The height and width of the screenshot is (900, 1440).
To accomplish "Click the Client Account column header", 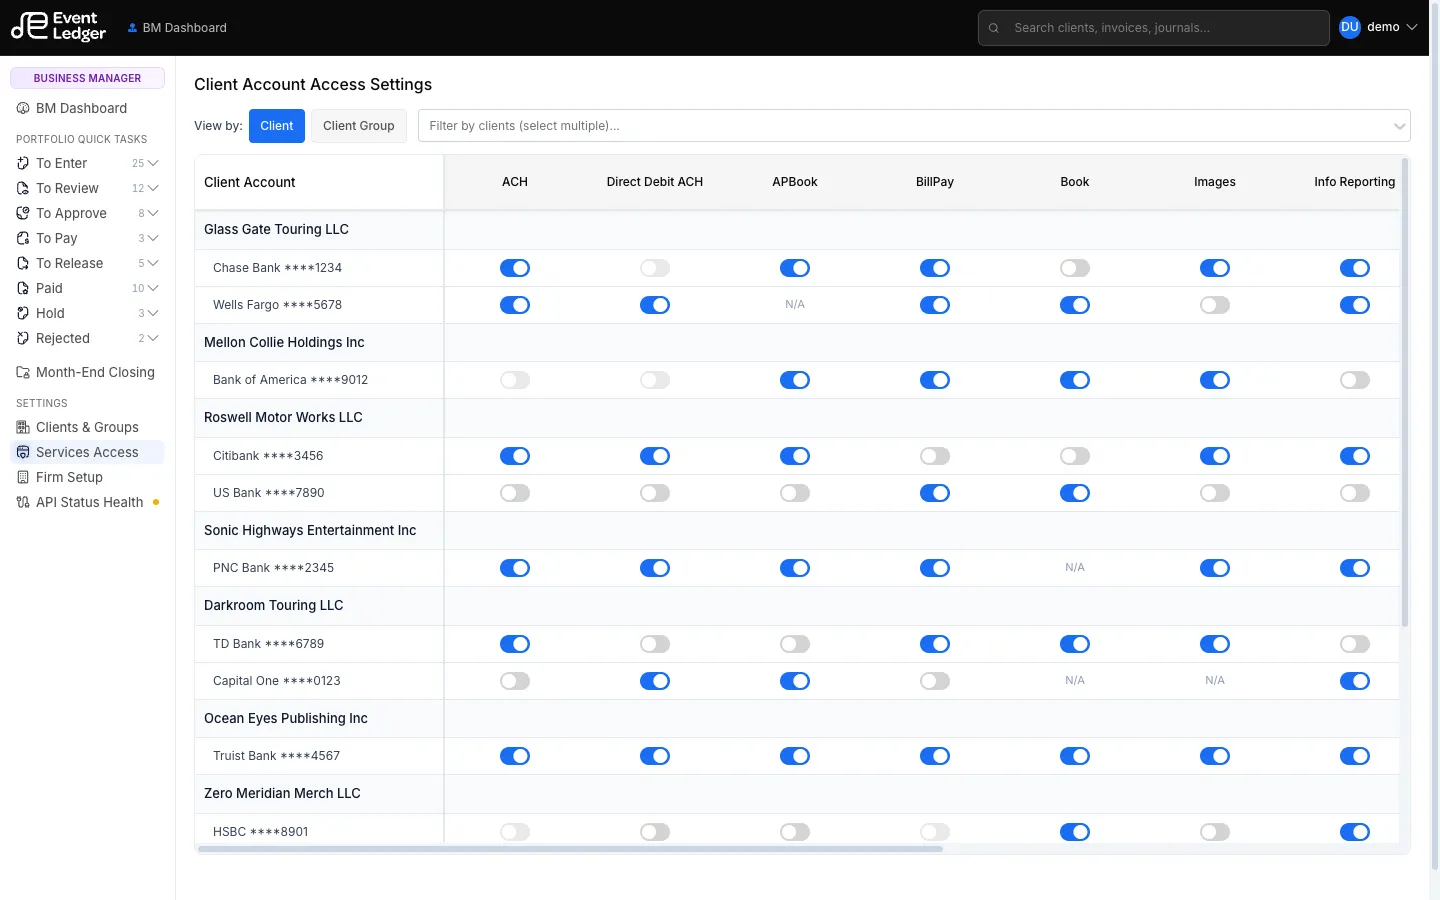I will pyautogui.click(x=319, y=182).
